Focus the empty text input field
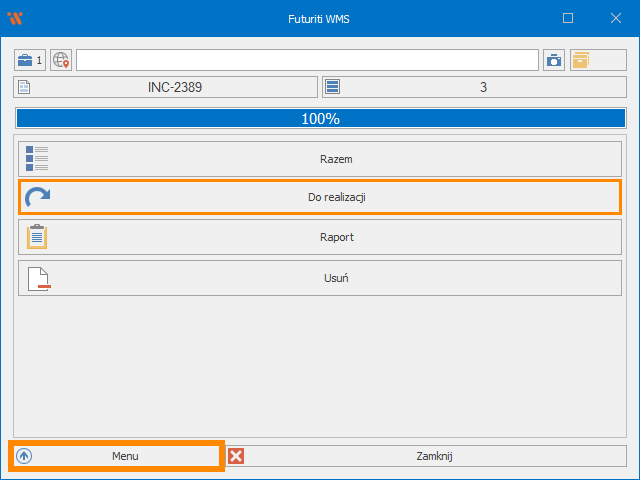 (307, 60)
